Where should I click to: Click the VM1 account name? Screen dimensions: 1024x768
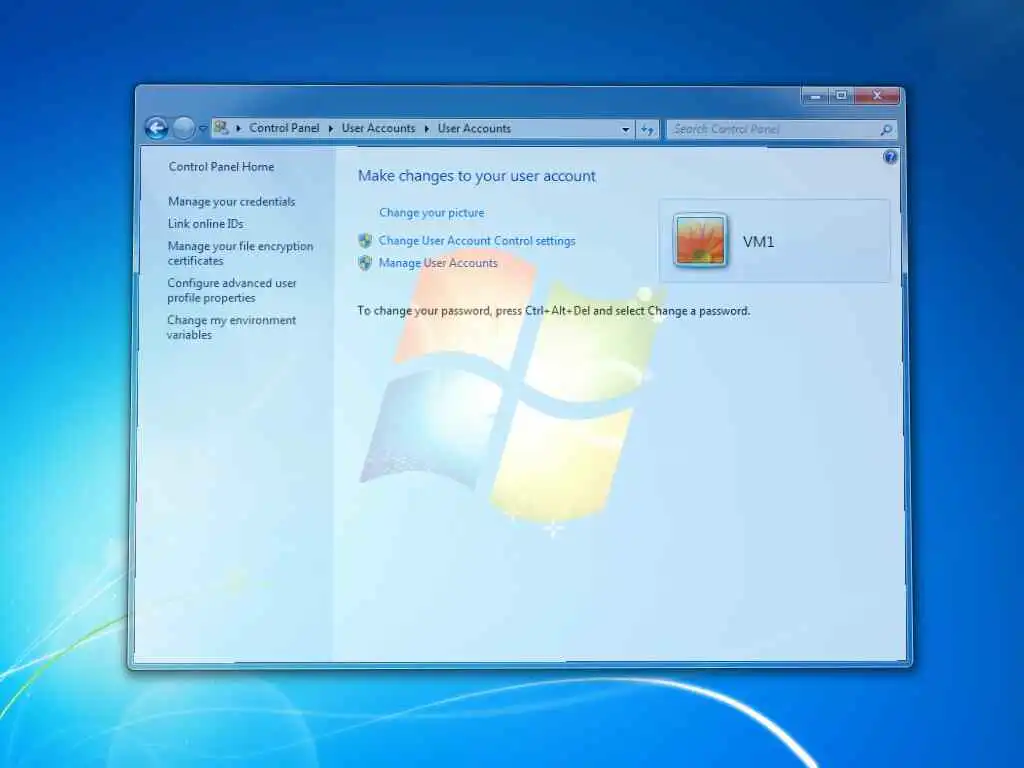[x=759, y=242]
